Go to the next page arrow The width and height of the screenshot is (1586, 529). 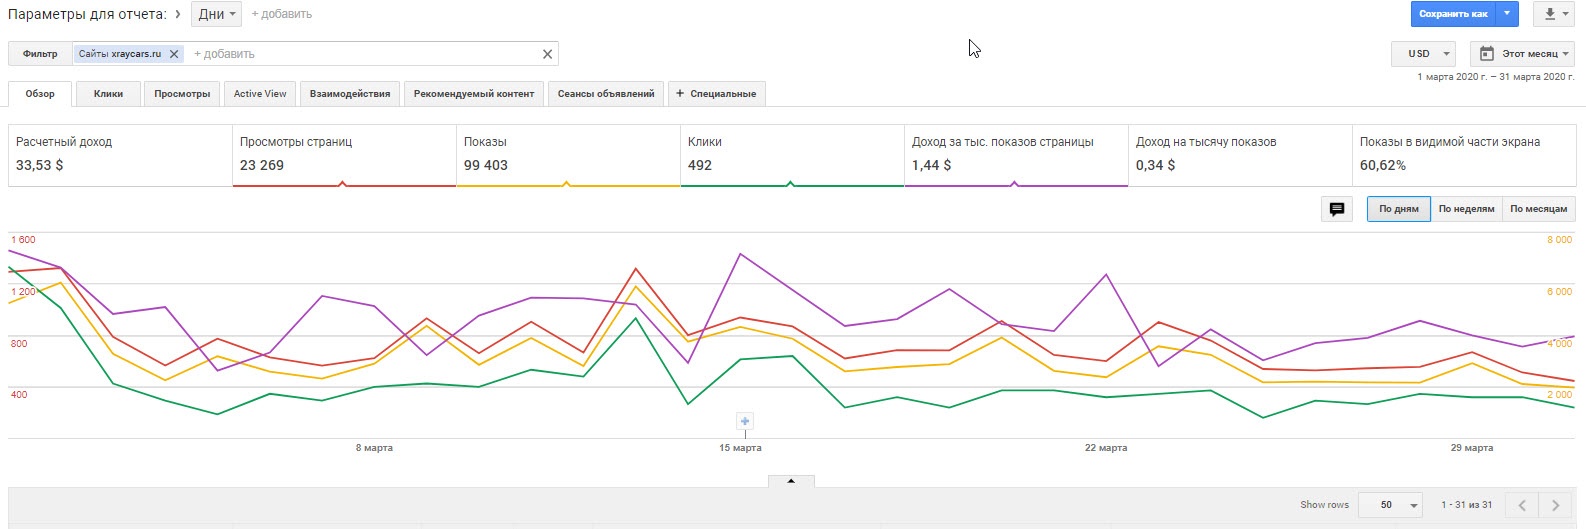[1554, 505]
